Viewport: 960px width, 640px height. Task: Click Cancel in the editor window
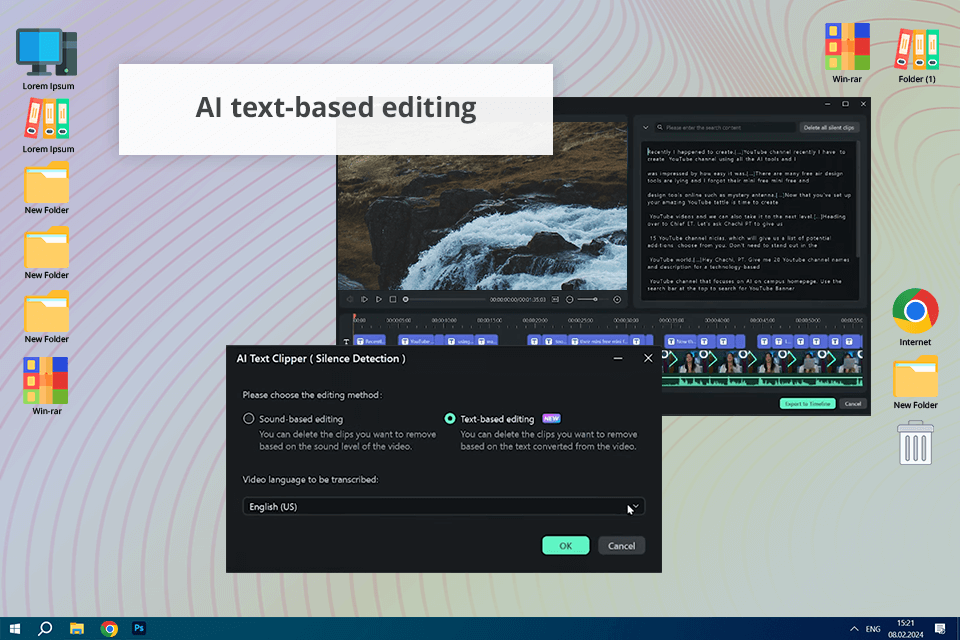tap(853, 404)
